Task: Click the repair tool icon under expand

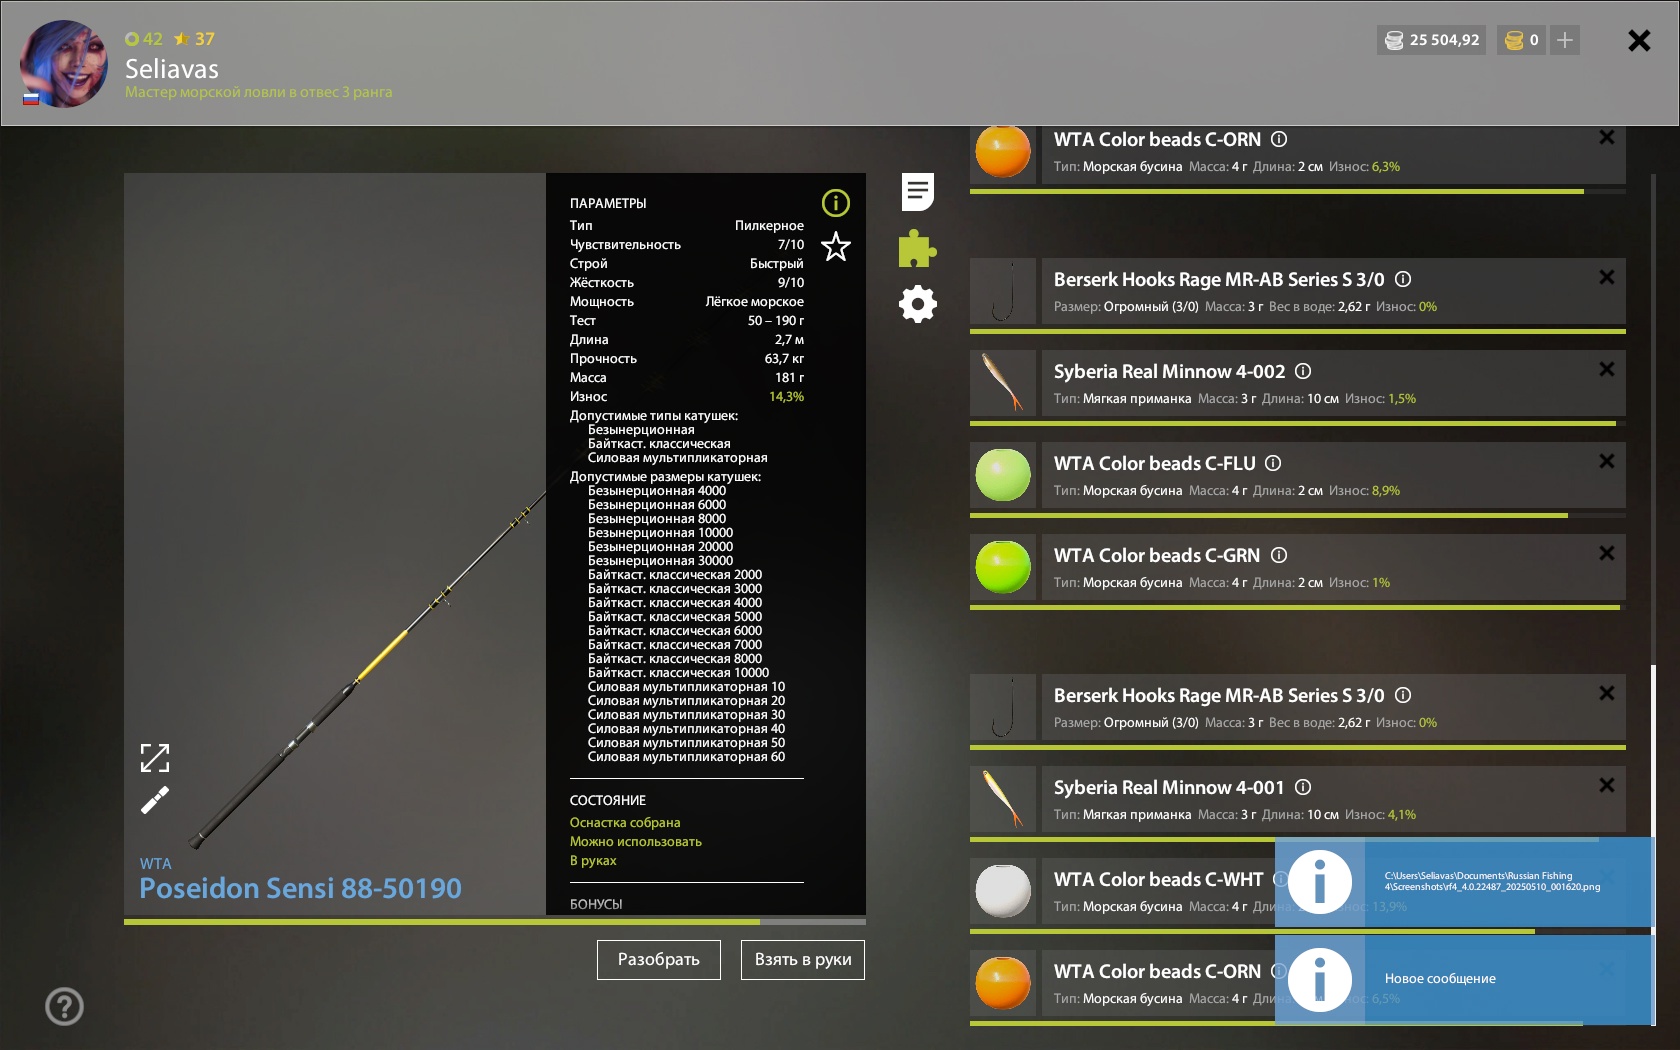Action: click(x=155, y=800)
